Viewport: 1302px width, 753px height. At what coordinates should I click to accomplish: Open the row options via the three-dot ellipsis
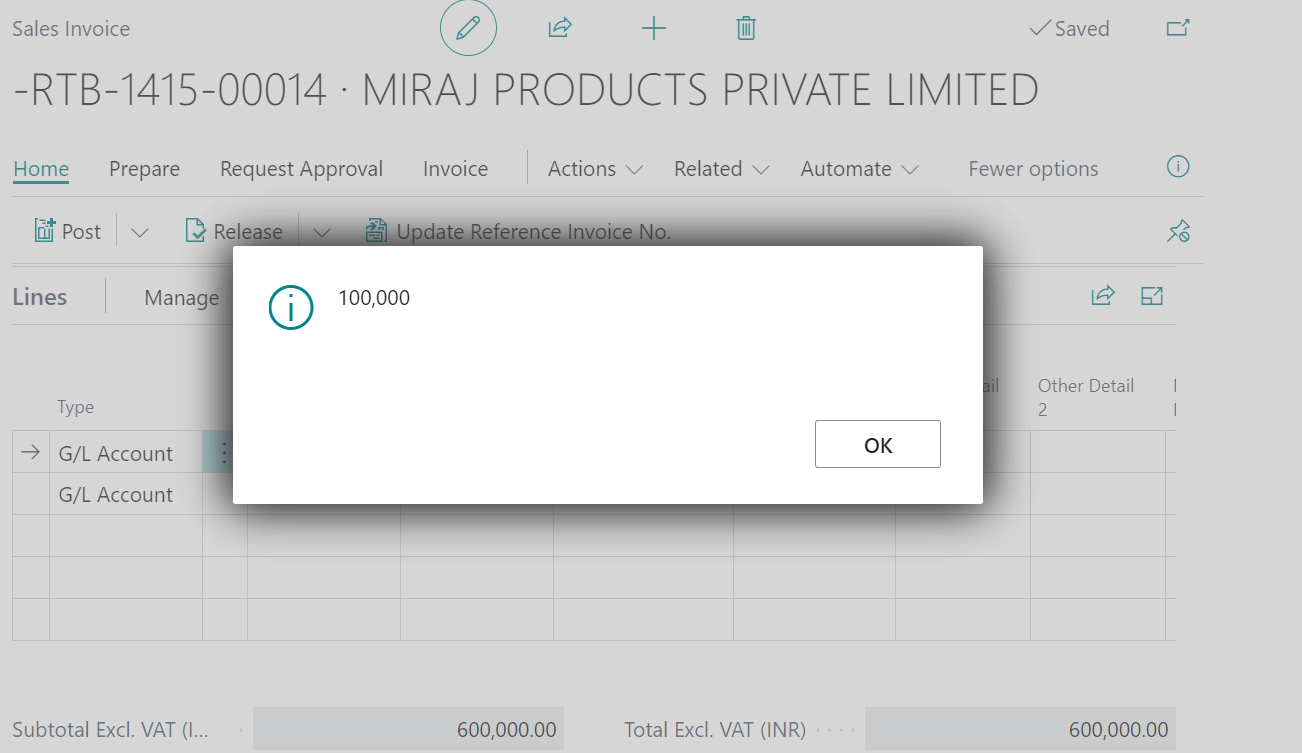point(225,452)
